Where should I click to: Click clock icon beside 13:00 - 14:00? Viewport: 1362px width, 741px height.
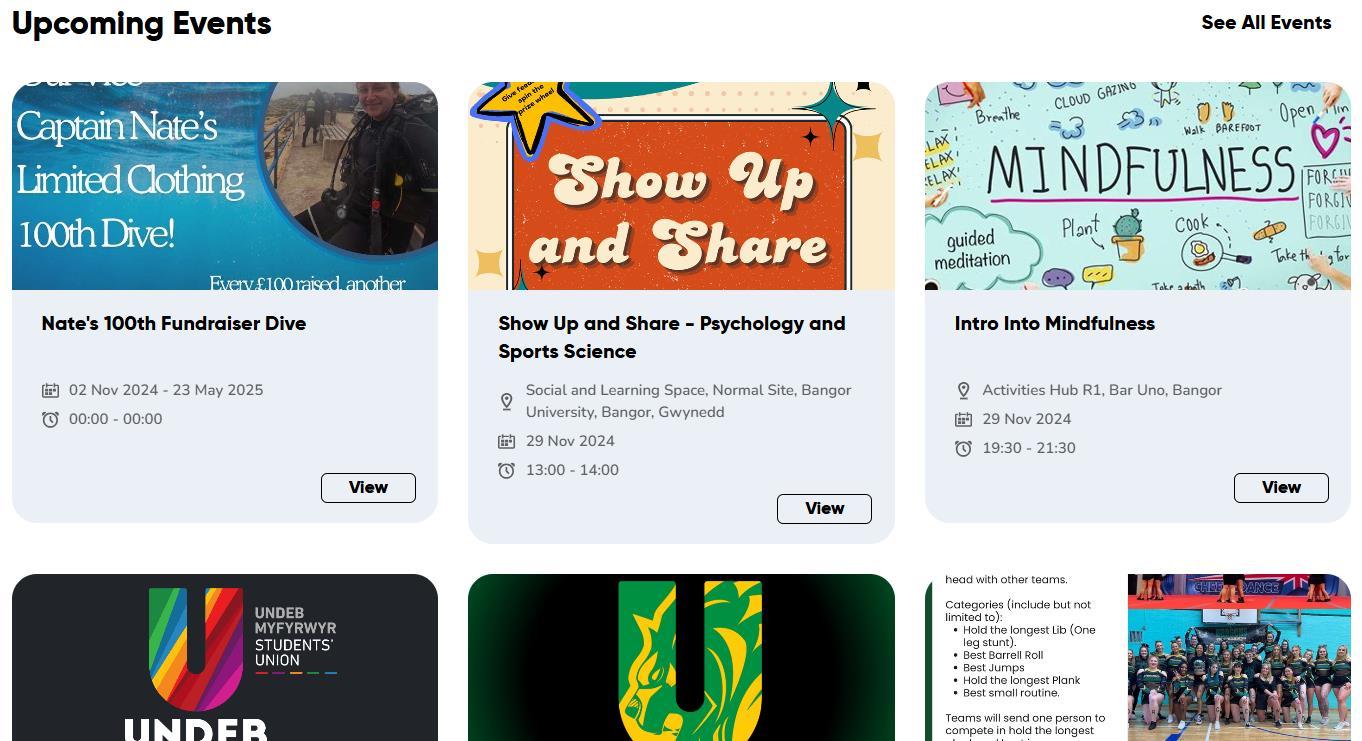(507, 470)
